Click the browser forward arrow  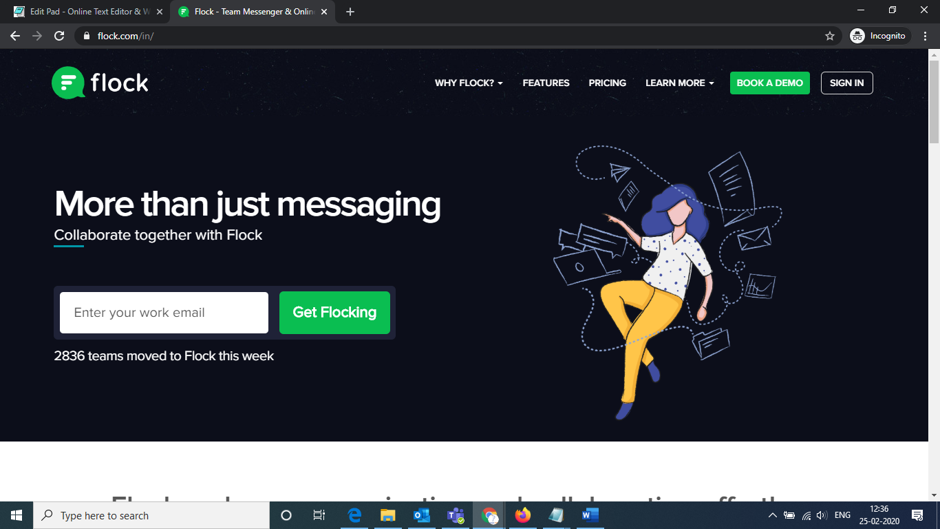click(x=37, y=36)
